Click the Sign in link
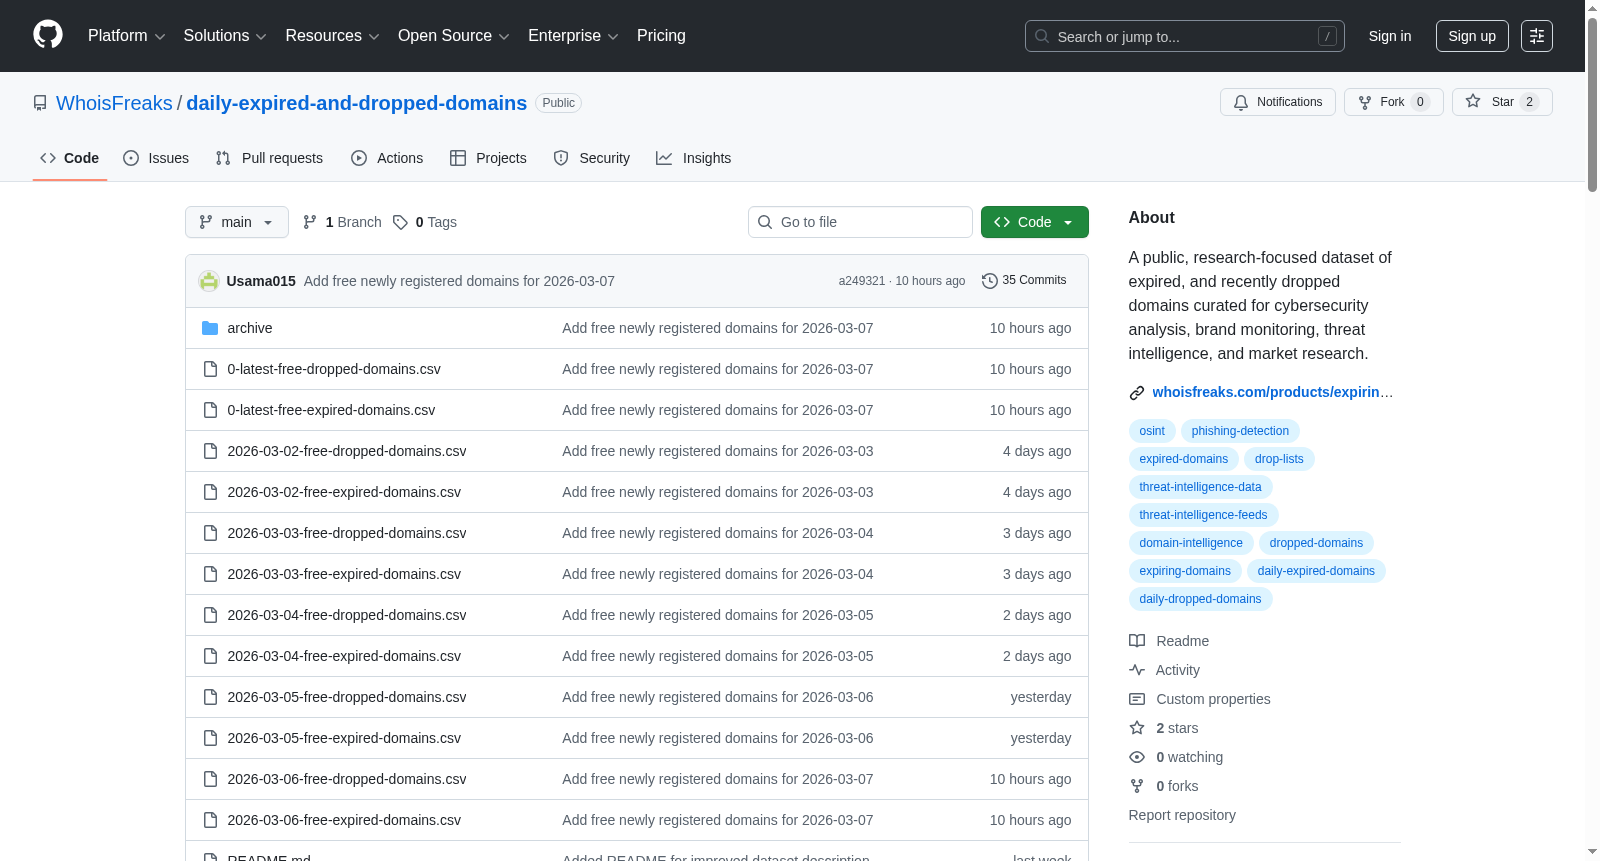1600x861 pixels. 1390,36
